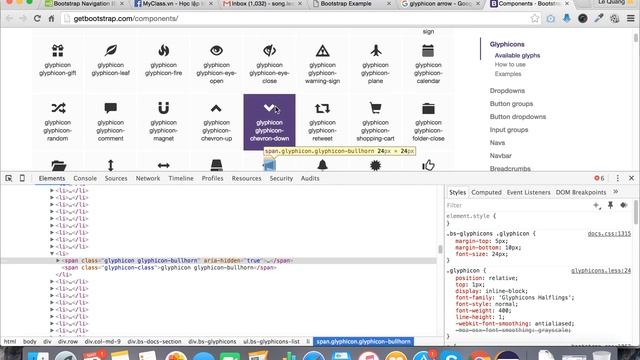Toggle element state pin icon in Styles
Image resolution: width=640 pixels, height=360 pixels.
pyautogui.click(x=610, y=205)
